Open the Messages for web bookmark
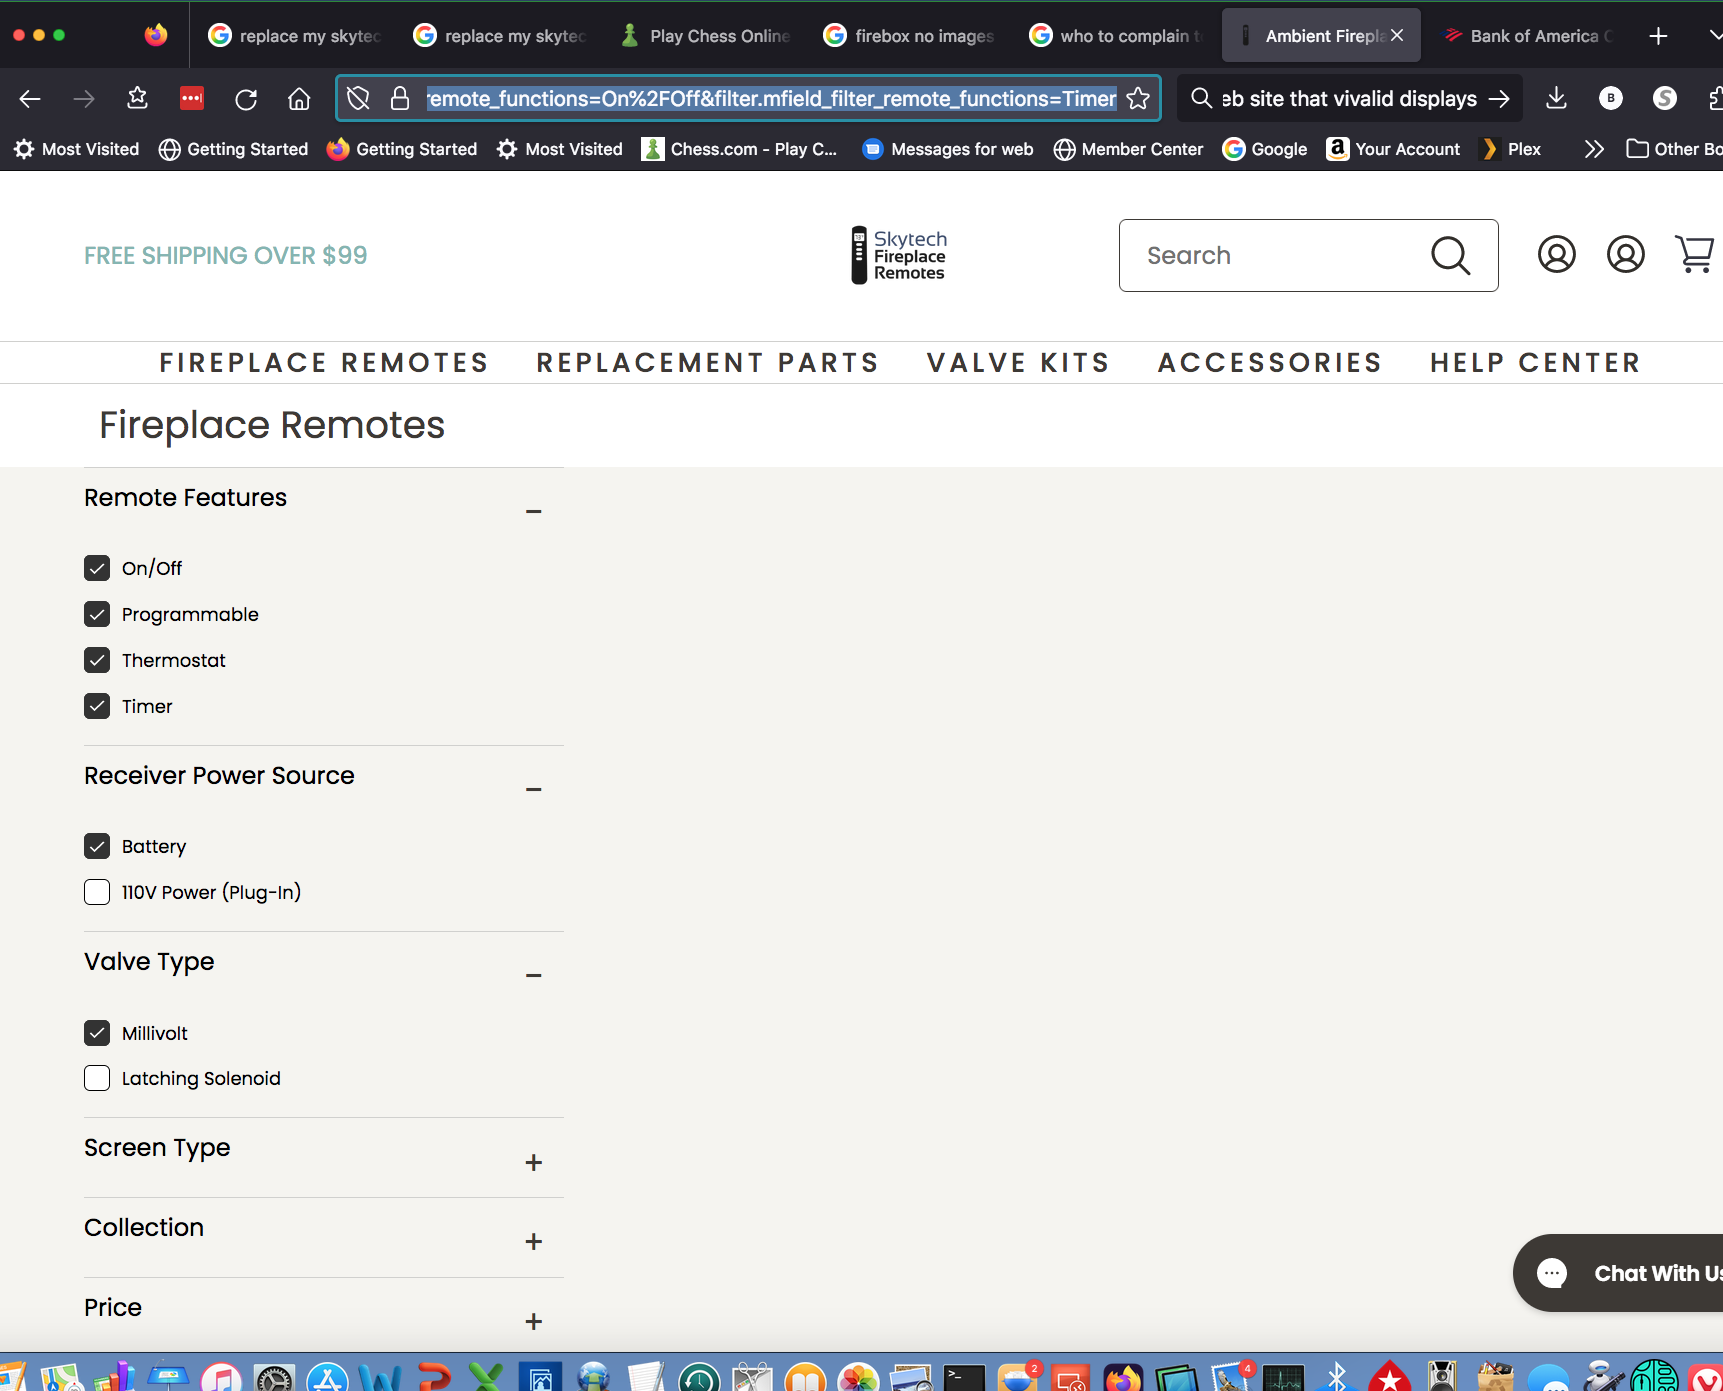 click(x=948, y=149)
